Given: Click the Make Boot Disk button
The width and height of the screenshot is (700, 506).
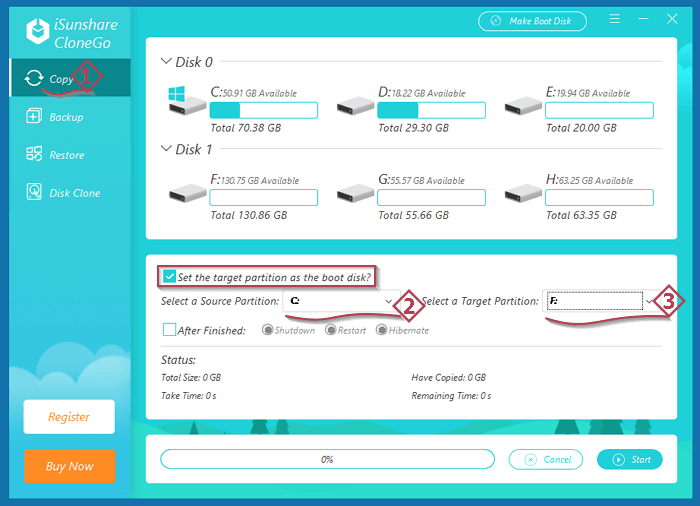Looking at the screenshot, I should (x=532, y=21).
